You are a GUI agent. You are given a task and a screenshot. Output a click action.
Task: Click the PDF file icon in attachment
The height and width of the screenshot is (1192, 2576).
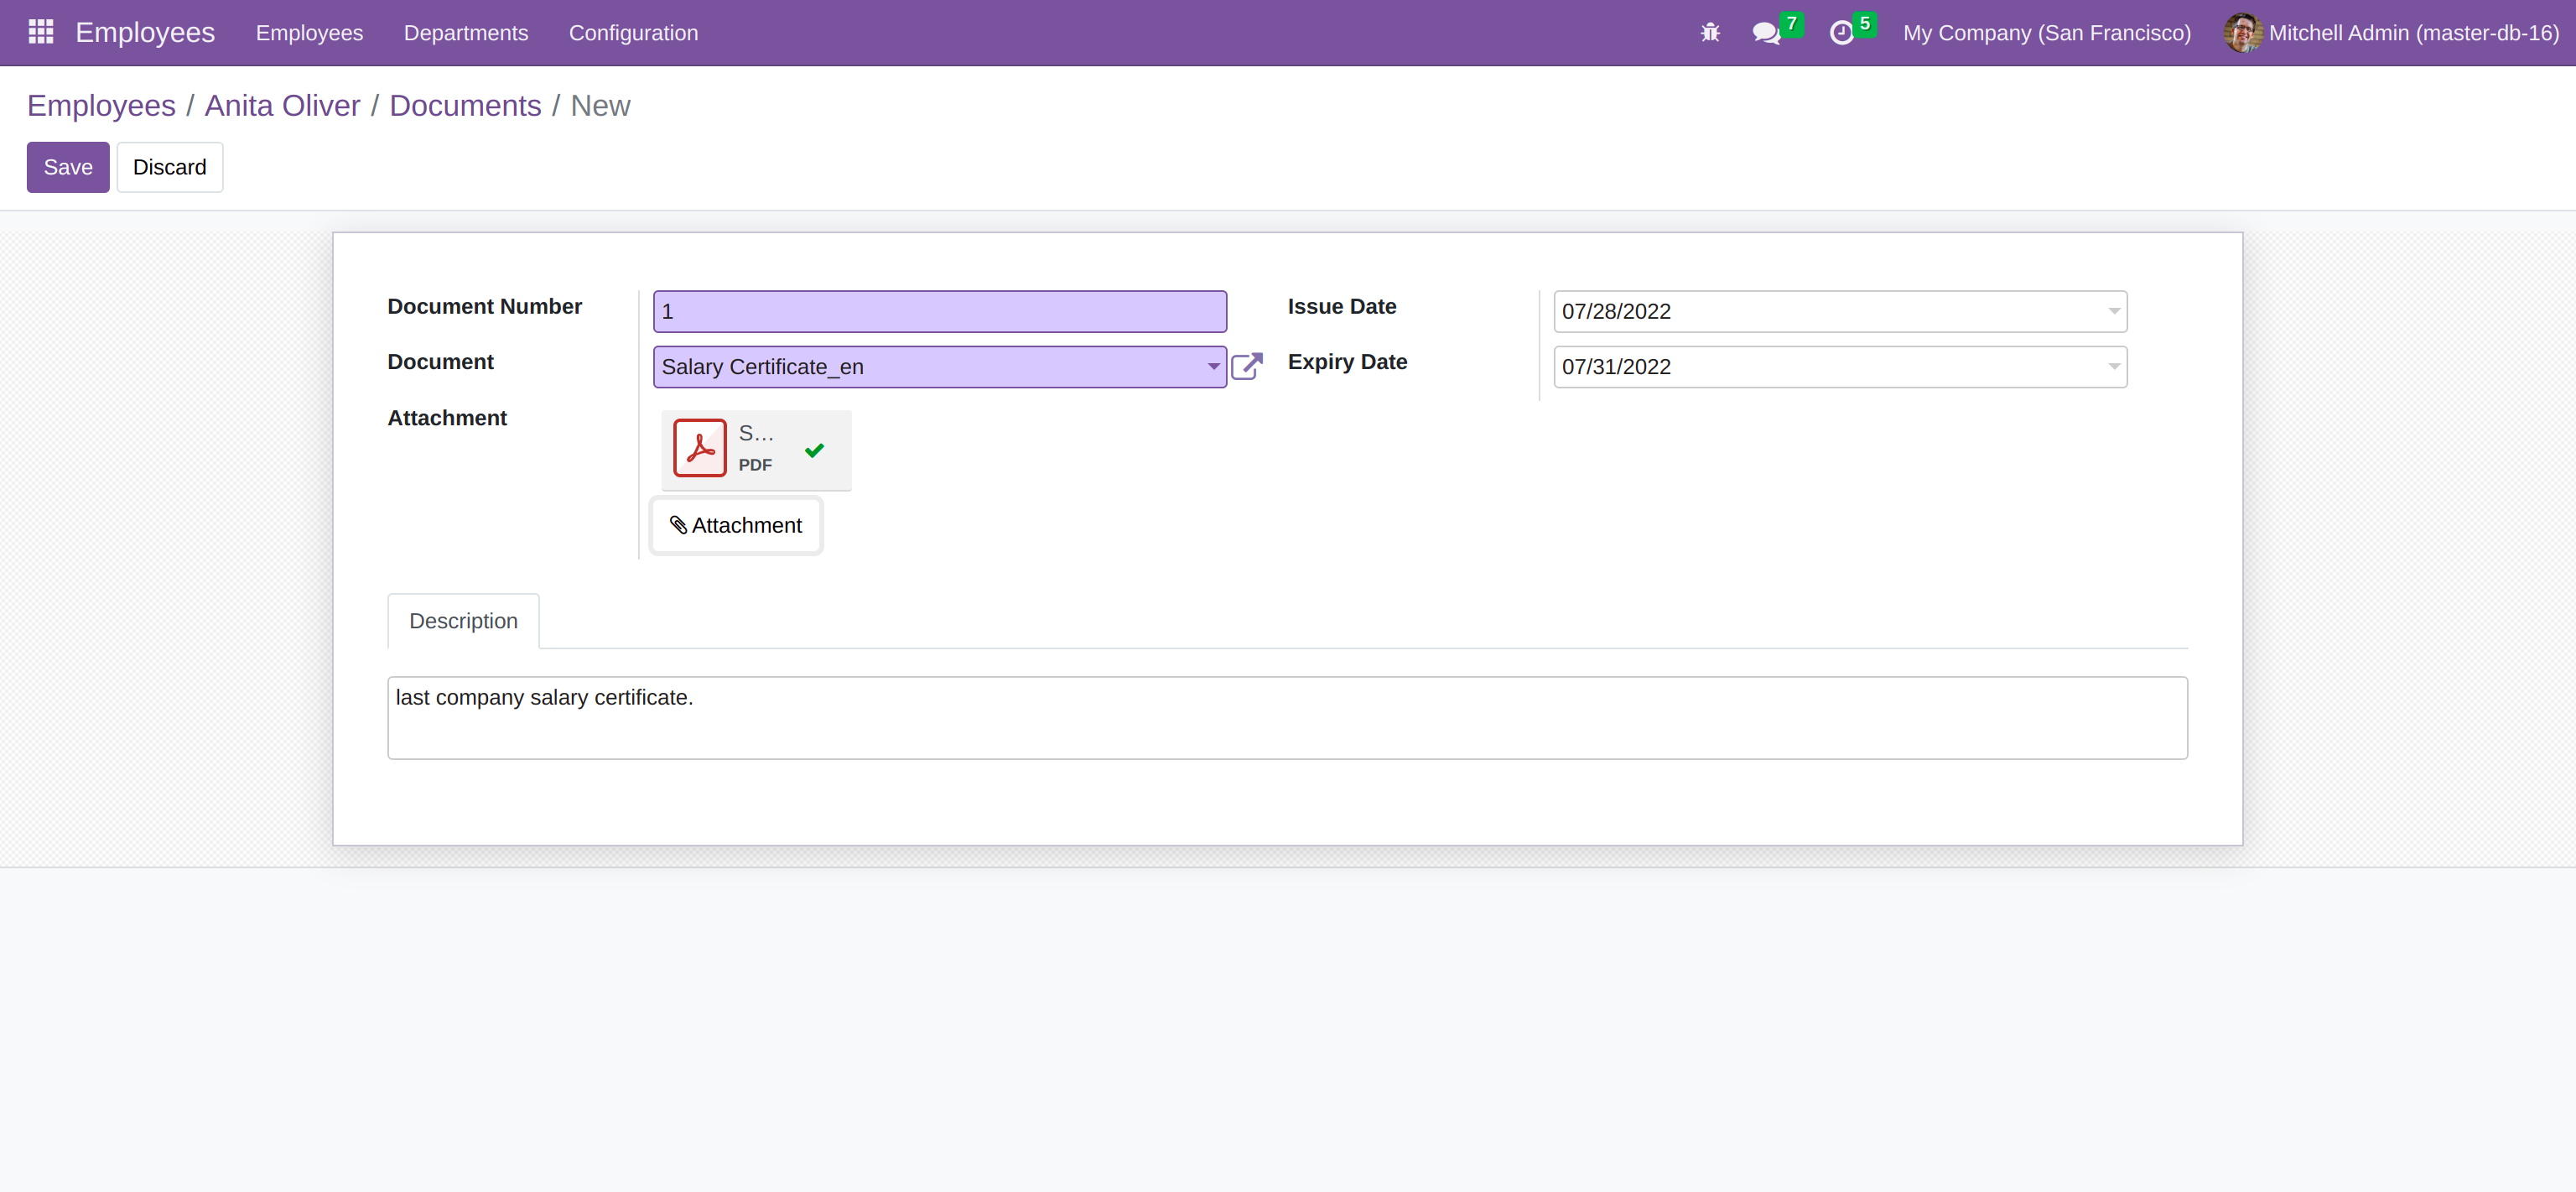[x=700, y=448]
